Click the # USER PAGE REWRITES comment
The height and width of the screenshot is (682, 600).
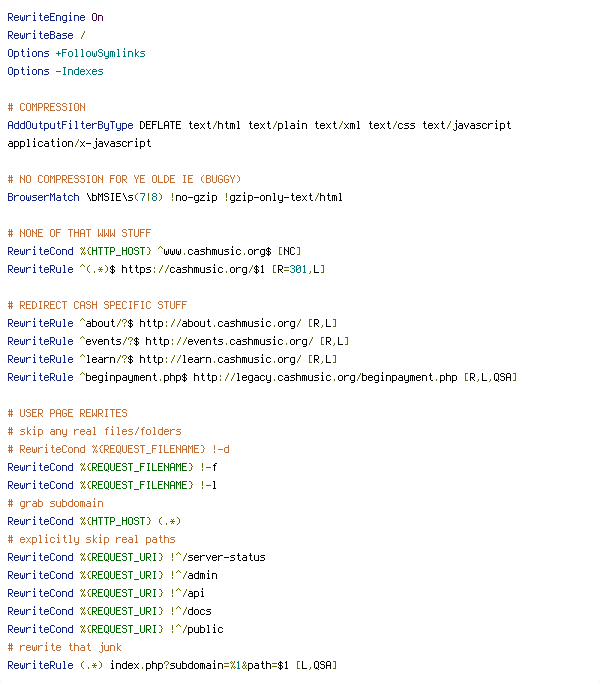pos(67,413)
